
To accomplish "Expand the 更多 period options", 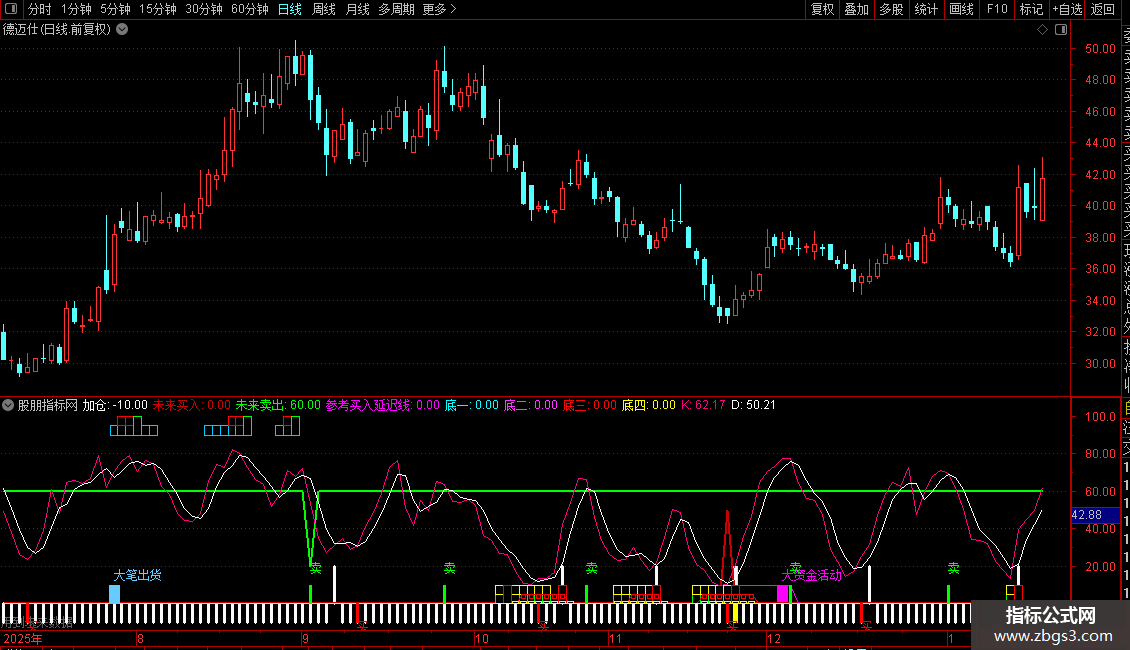I will (x=439, y=10).
